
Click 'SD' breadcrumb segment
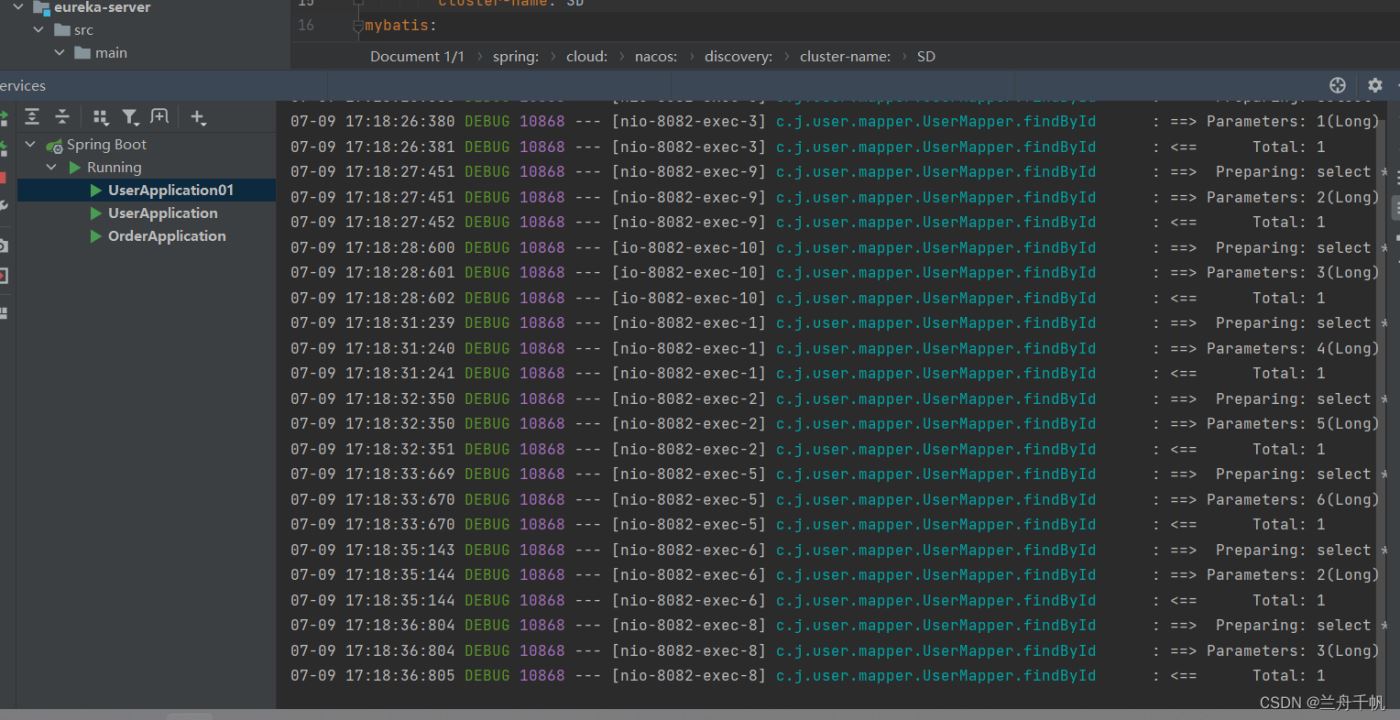tap(926, 56)
